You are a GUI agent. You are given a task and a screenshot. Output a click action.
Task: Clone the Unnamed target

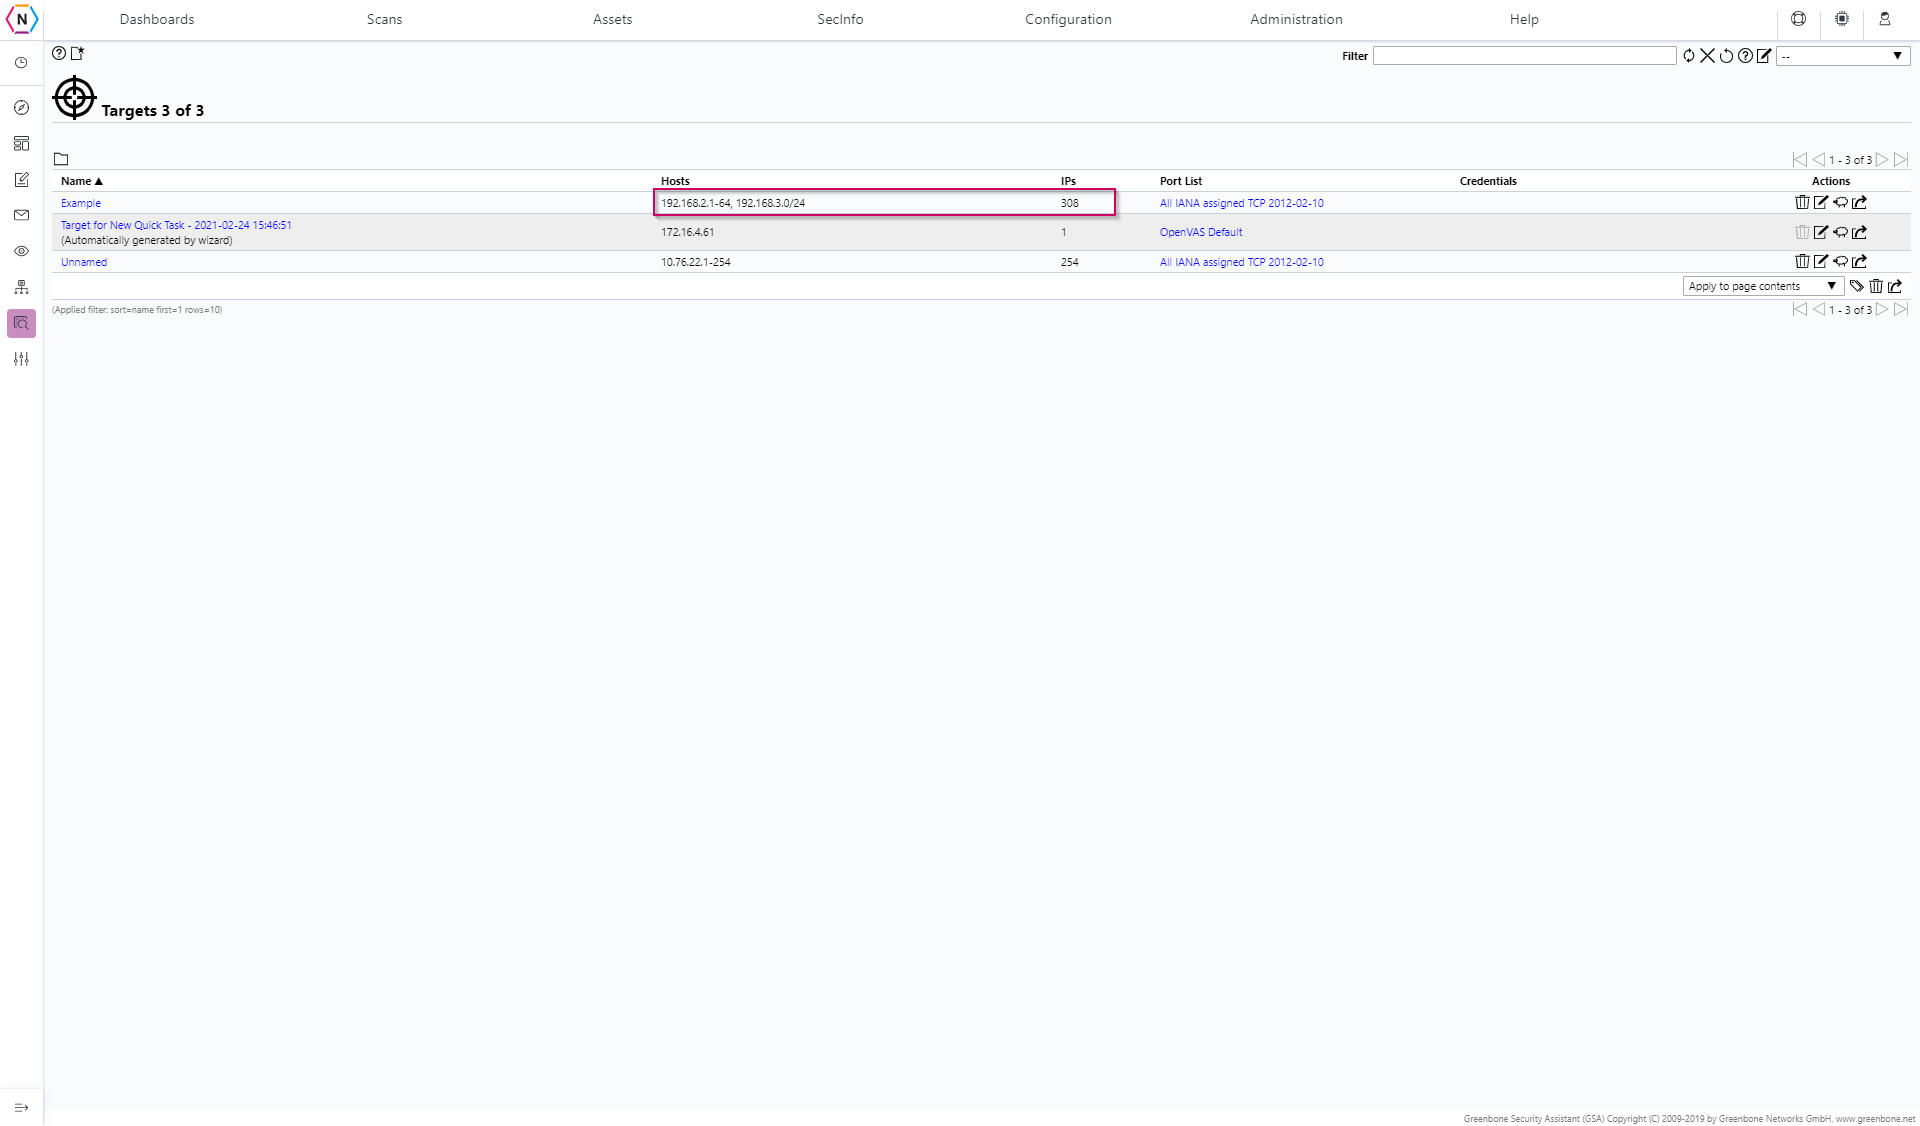1840,262
